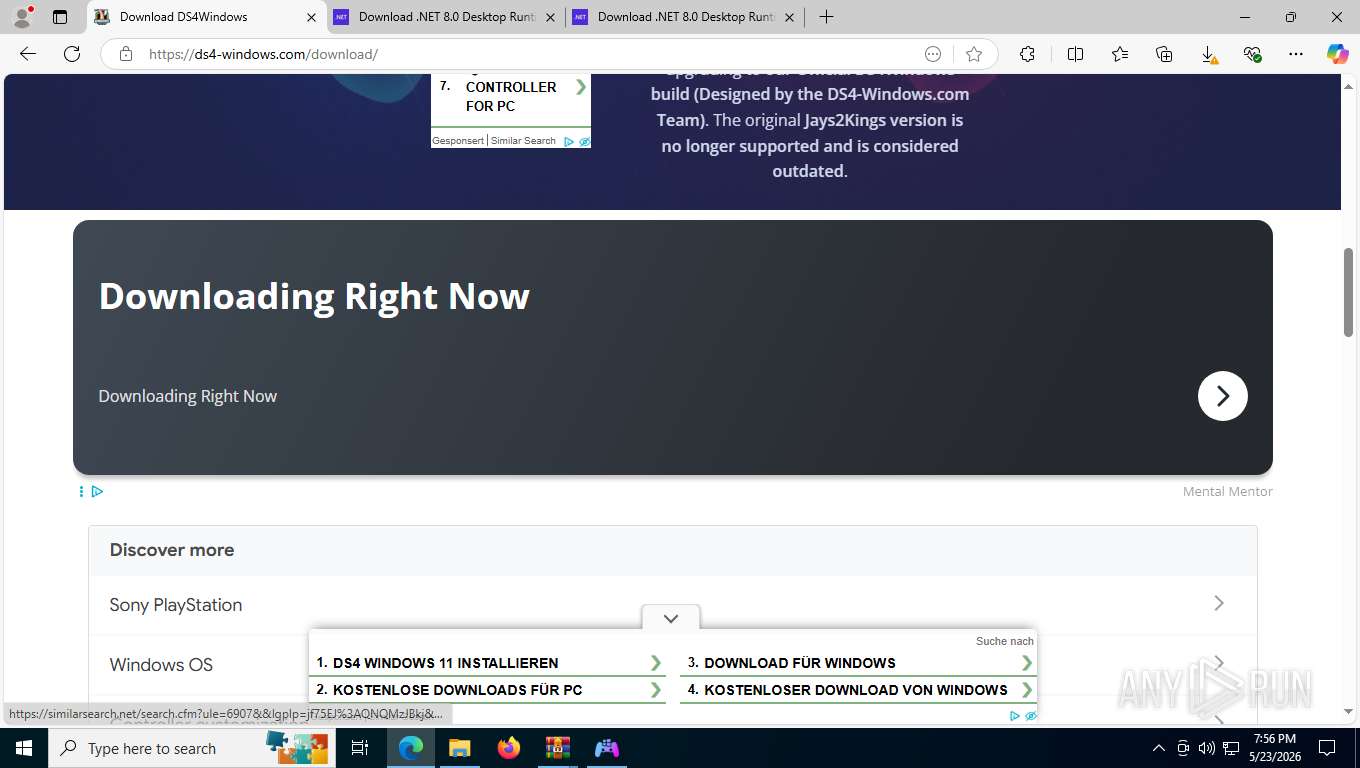Collapse the bottom ad with down chevron
Screen dimensions: 1360x768
click(x=671, y=618)
